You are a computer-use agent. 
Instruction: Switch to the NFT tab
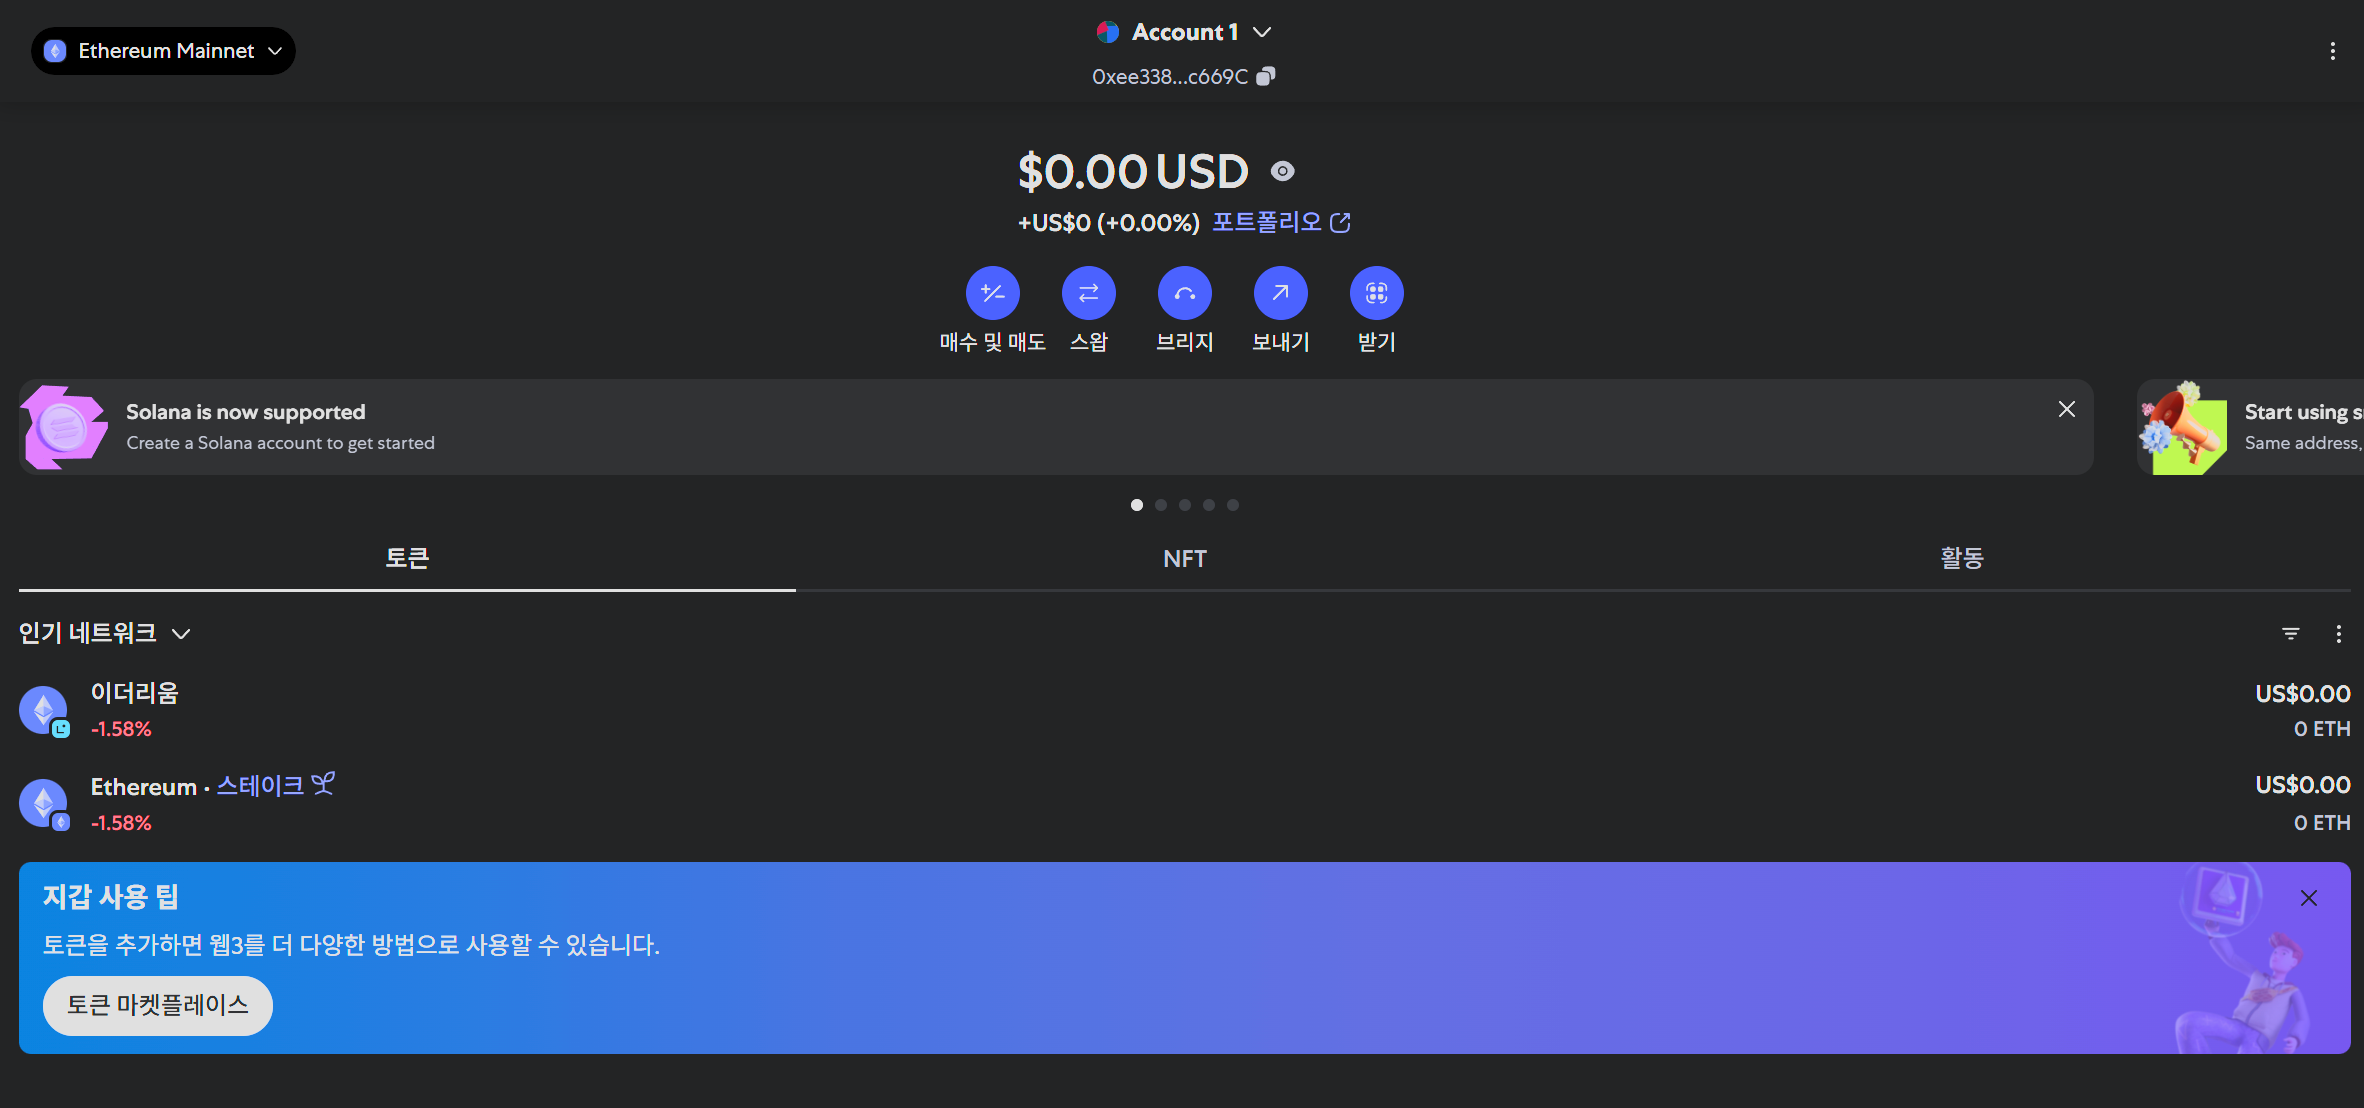point(1184,559)
